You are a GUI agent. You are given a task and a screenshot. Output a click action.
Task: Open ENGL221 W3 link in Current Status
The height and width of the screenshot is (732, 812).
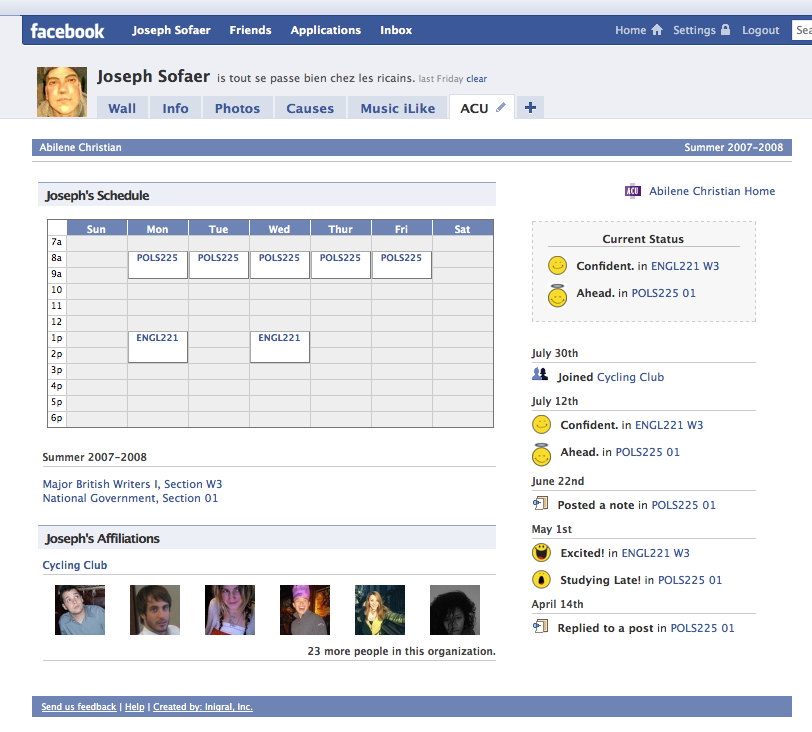685,266
